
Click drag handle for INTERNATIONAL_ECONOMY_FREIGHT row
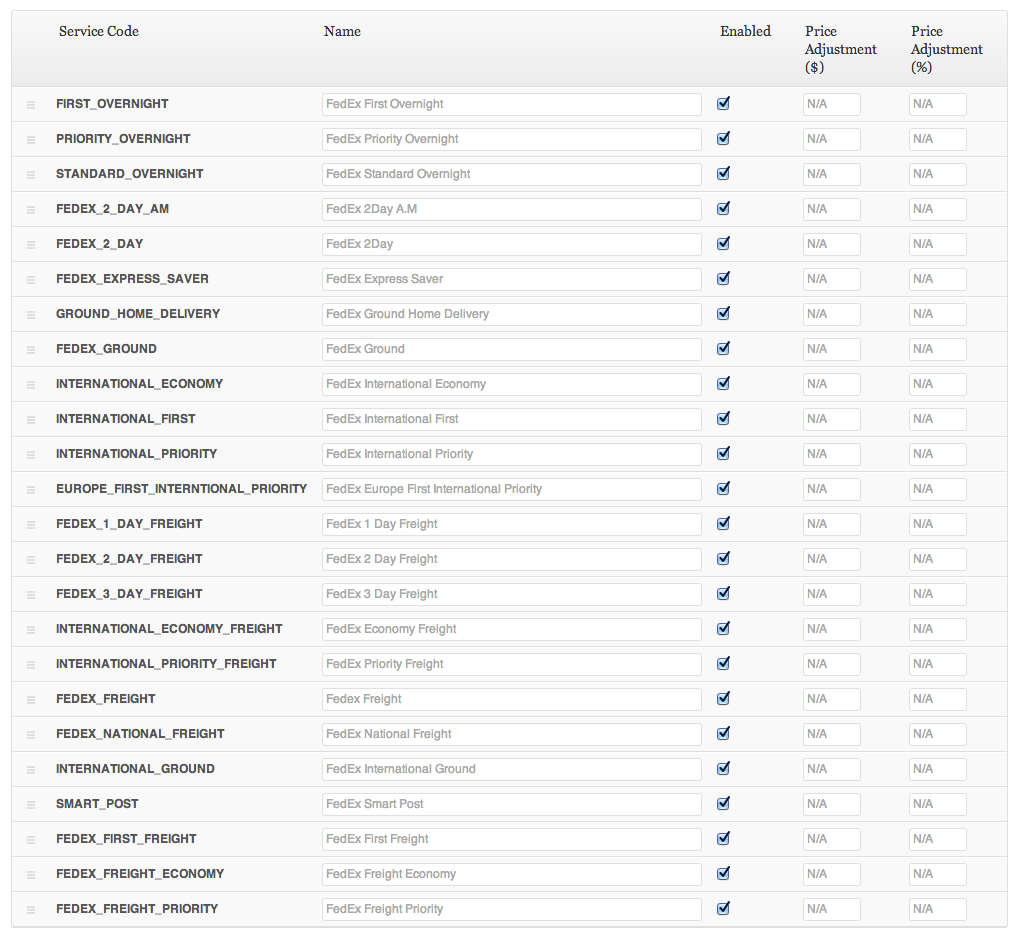(31, 630)
